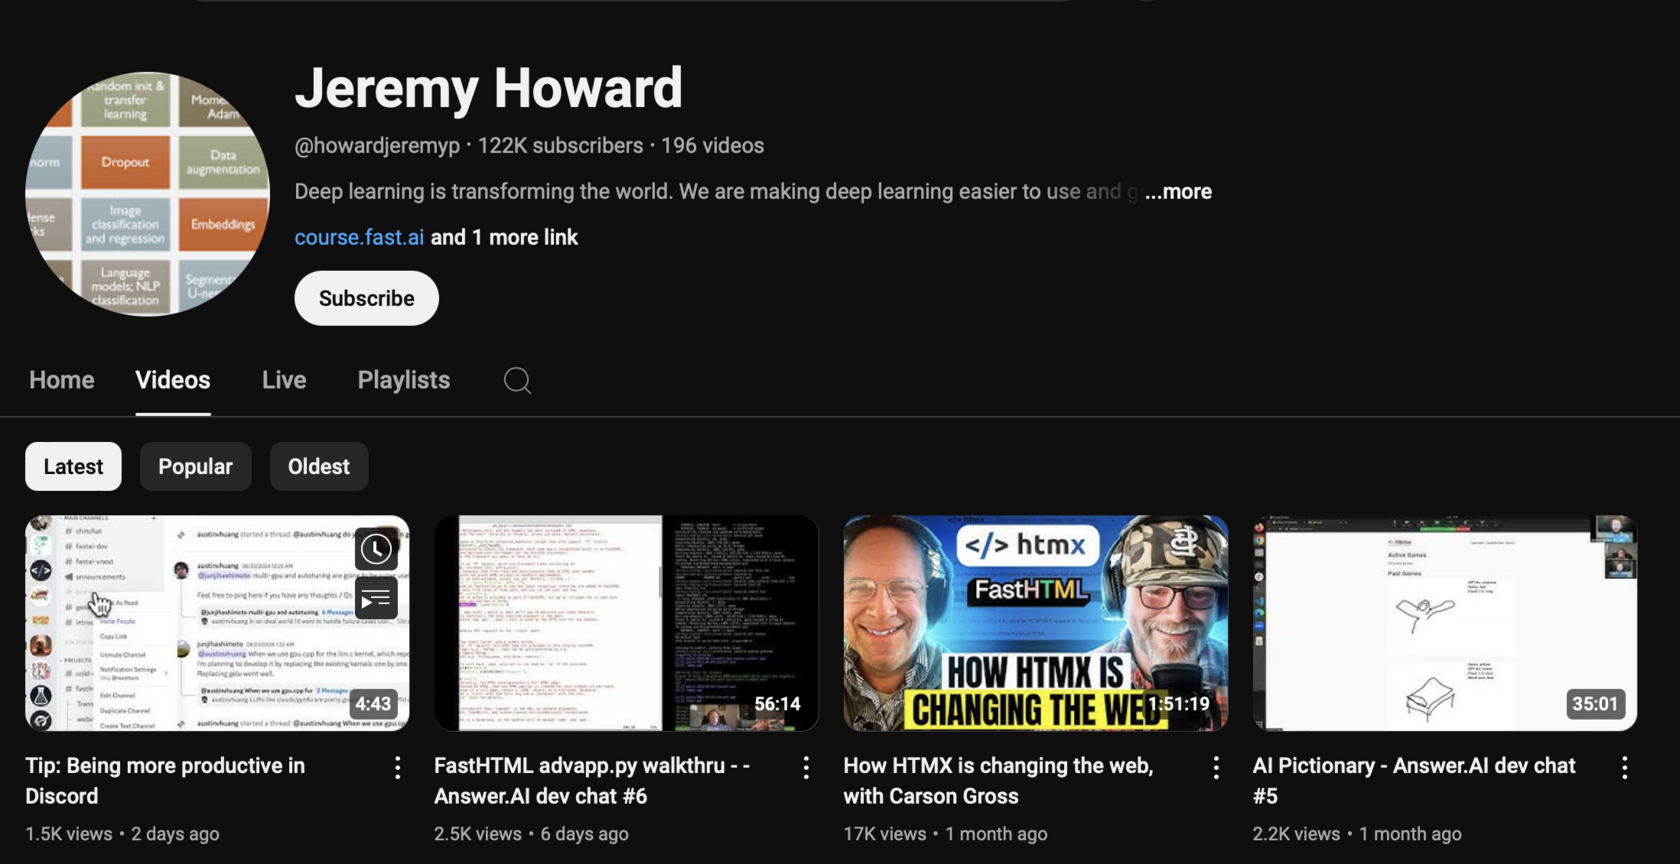The image size is (1680, 864).
Task: Open title 'Tip: Being more productive in Discord'
Action: point(165,781)
